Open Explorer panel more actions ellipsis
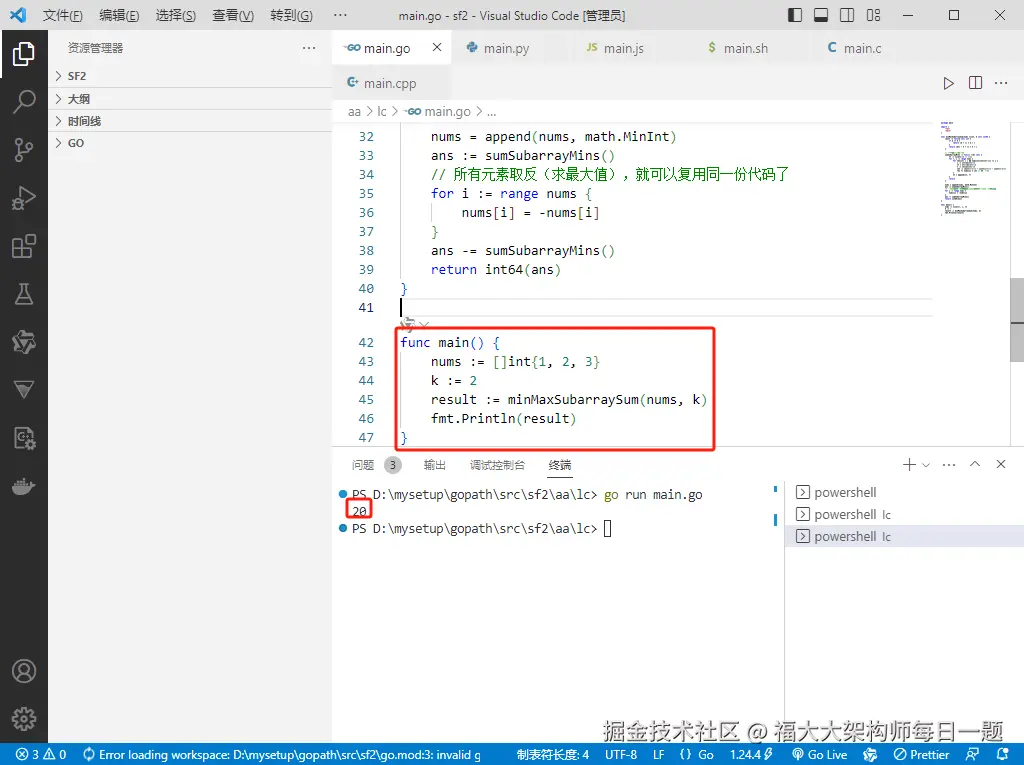The height and width of the screenshot is (765, 1024). click(309, 48)
